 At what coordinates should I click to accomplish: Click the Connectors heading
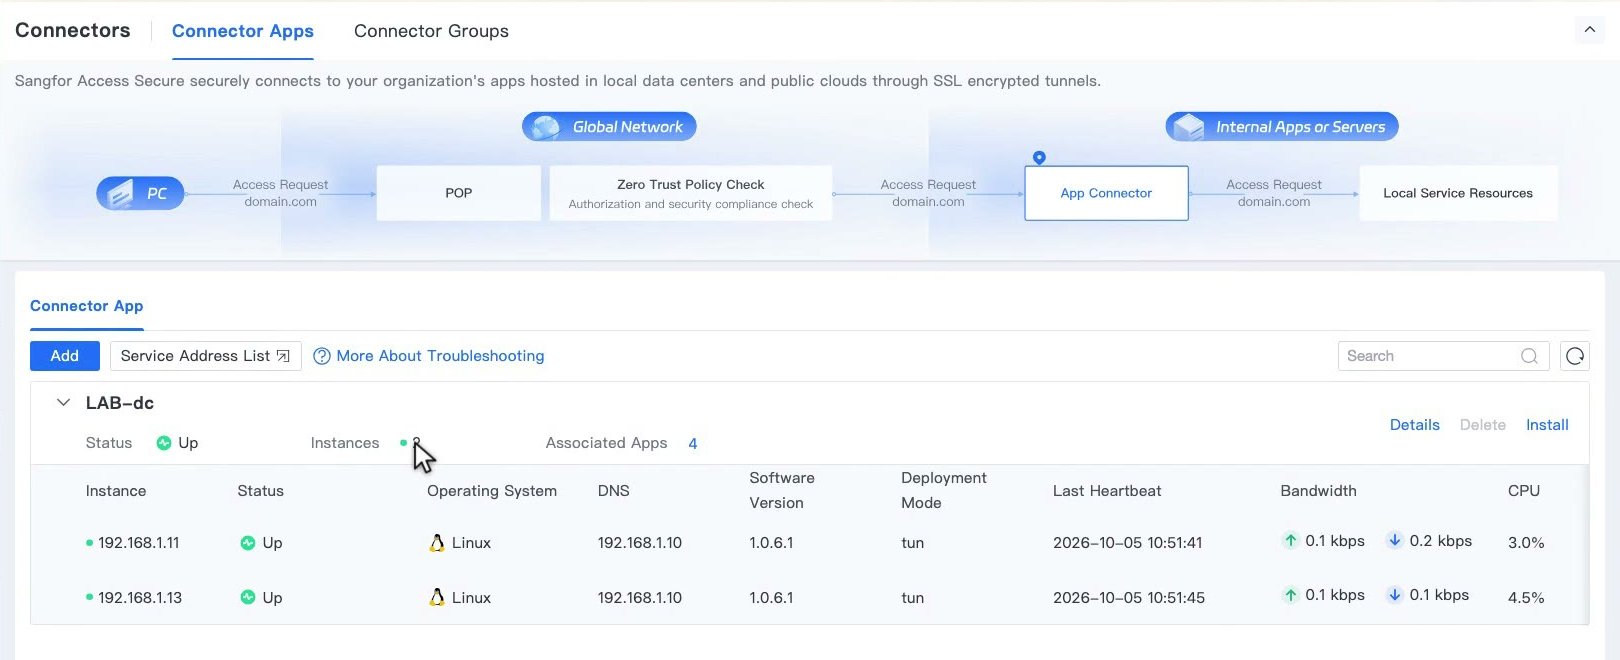click(73, 30)
